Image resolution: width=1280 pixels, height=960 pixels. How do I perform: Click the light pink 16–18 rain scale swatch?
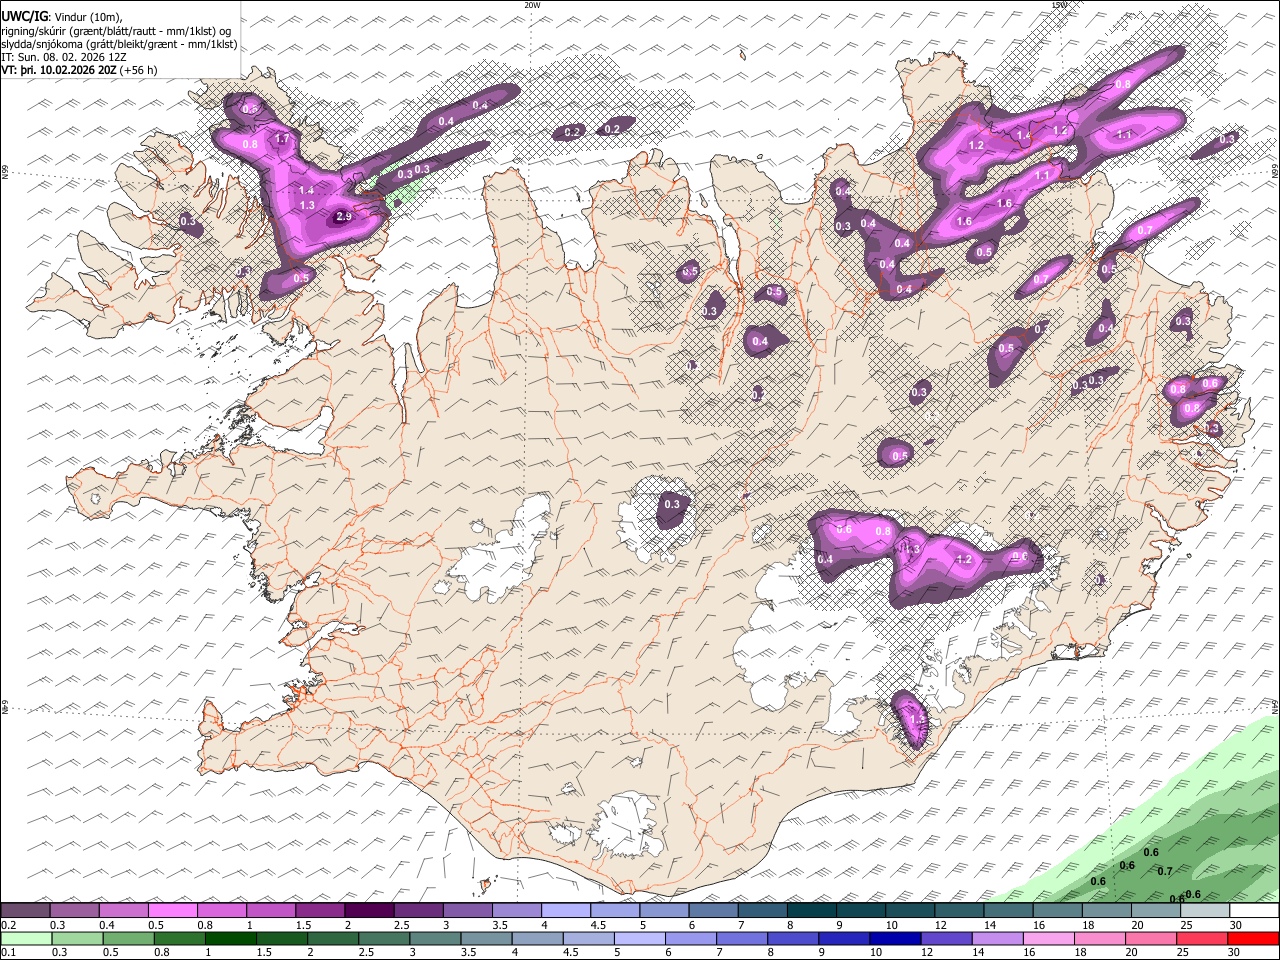tap(1048, 939)
